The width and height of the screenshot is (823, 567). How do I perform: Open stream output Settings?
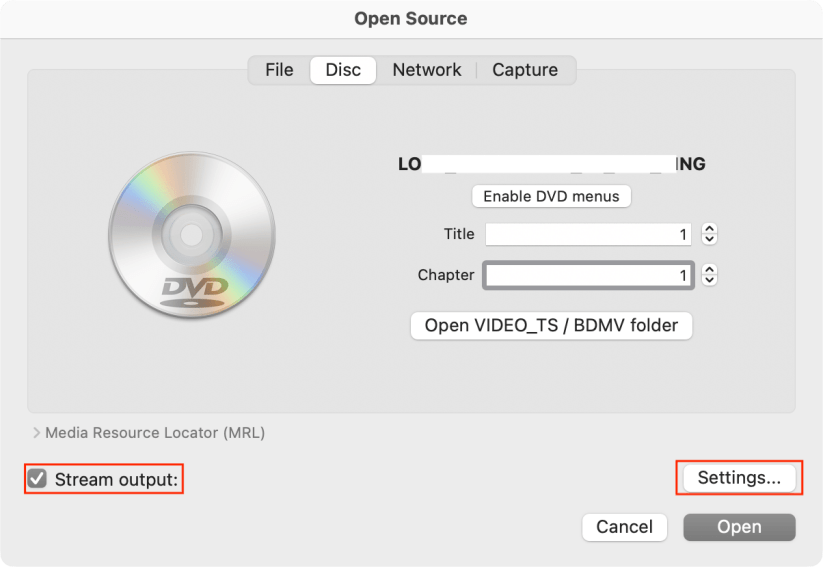point(739,478)
